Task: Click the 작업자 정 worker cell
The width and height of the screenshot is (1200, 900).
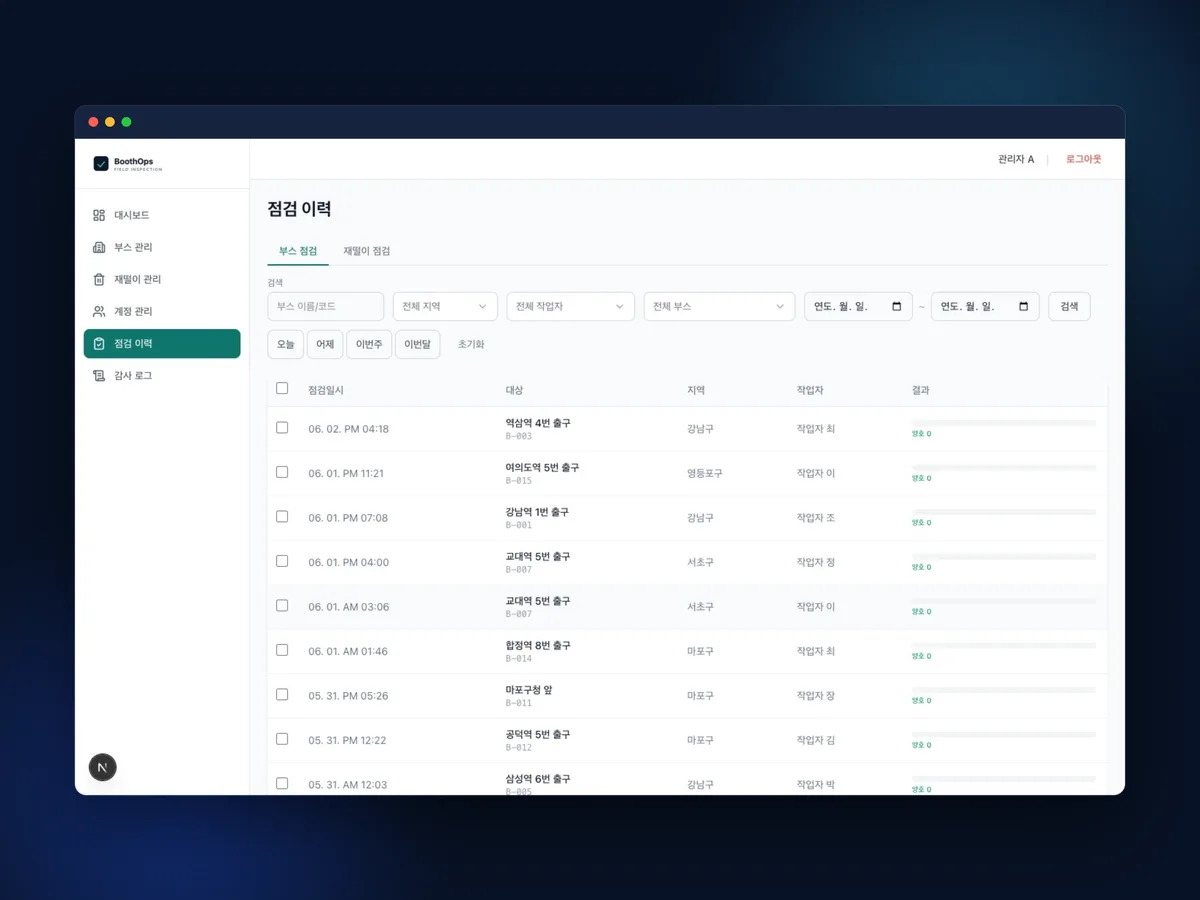Action: point(816,562)
